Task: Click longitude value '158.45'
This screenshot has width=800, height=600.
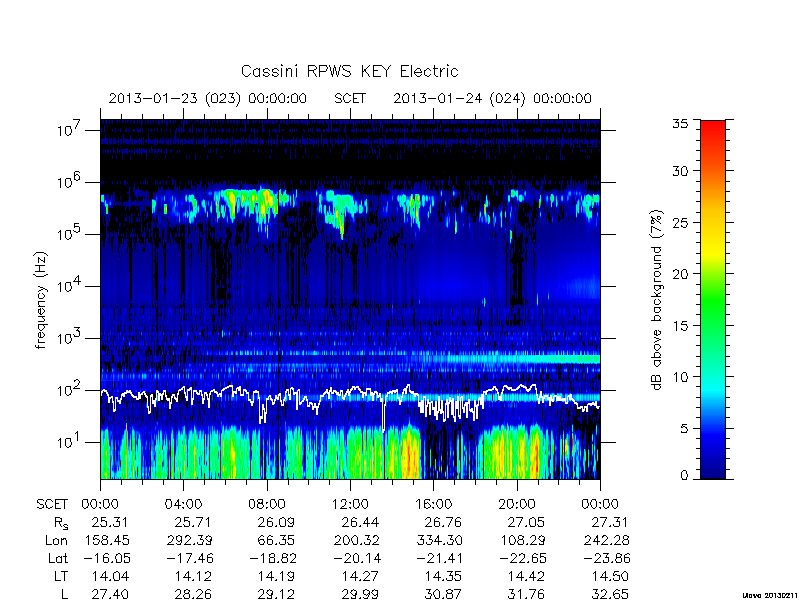Action: [106, 540]
